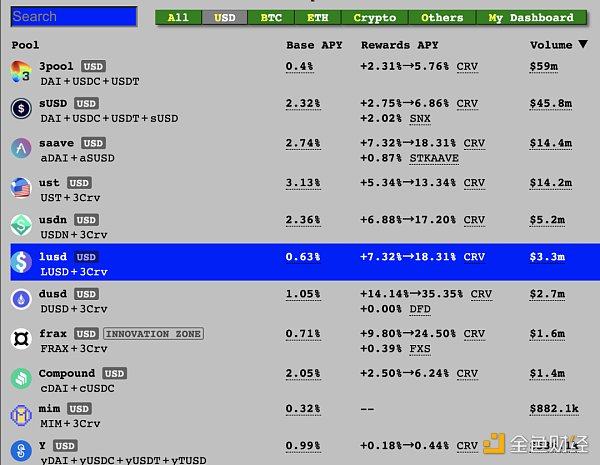Click saave volume $14.4m
600x465 pixels.
pyautogui.click(x=551, y=144)
